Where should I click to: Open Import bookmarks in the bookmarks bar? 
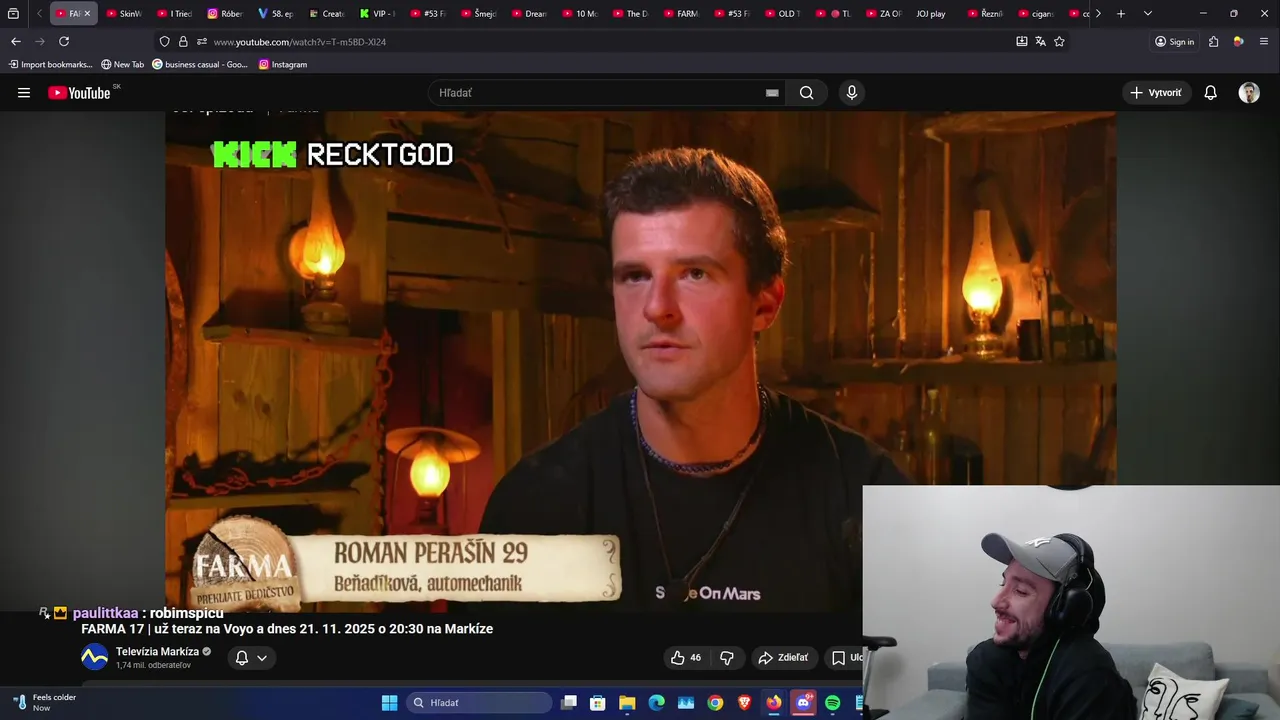coord(50,64)
